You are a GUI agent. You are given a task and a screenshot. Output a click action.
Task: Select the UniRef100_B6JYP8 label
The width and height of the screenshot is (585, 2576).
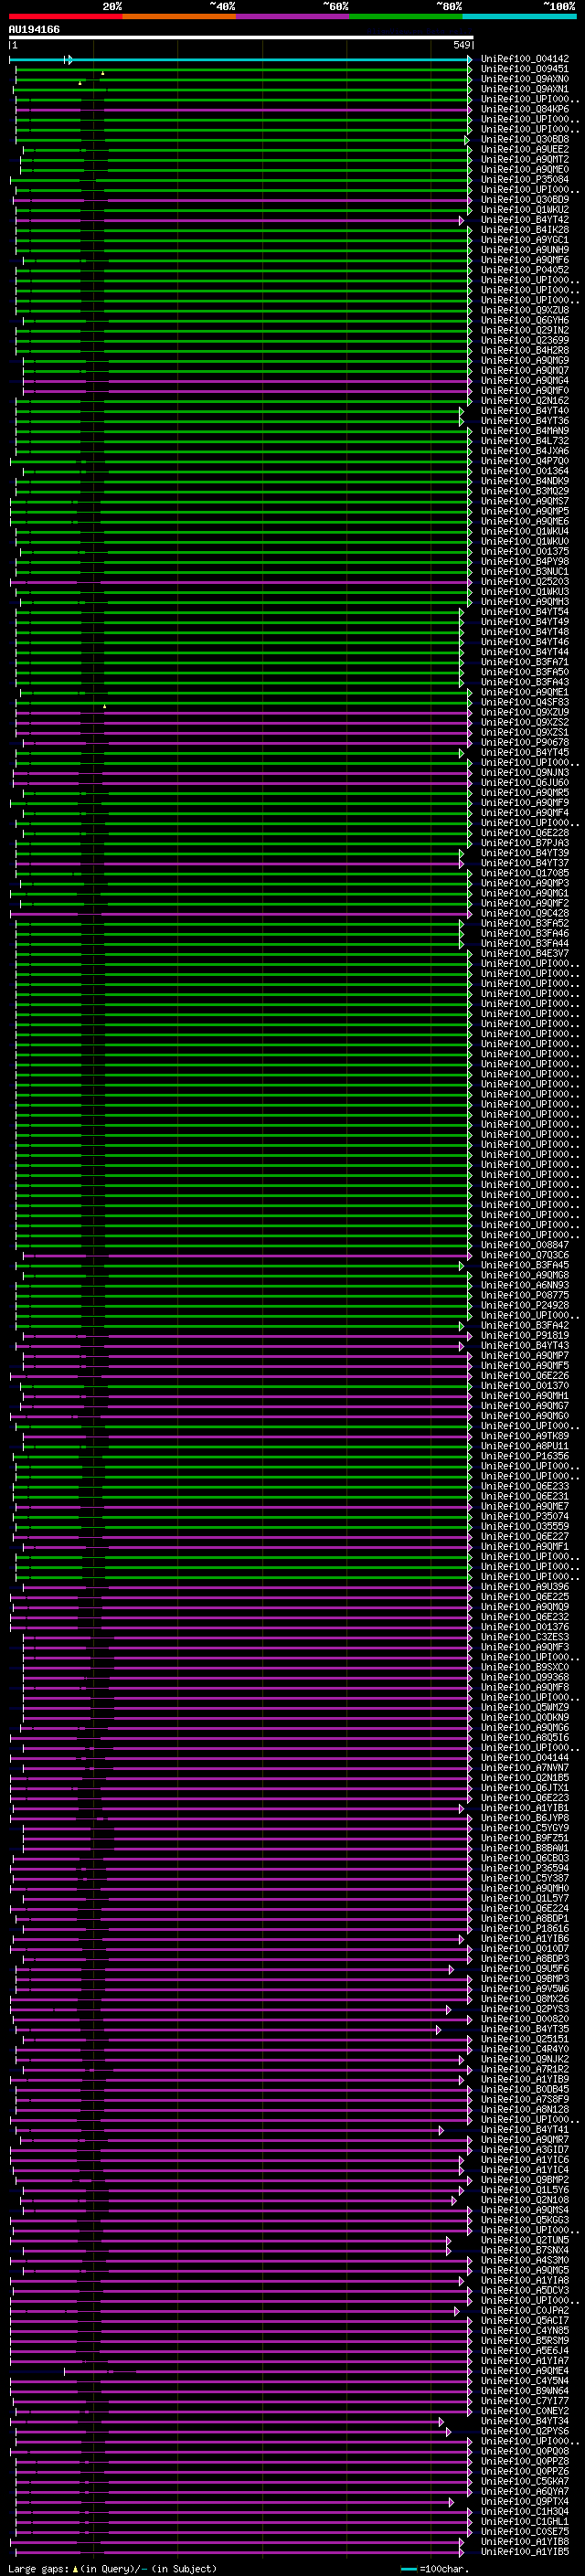(525, 1818)
